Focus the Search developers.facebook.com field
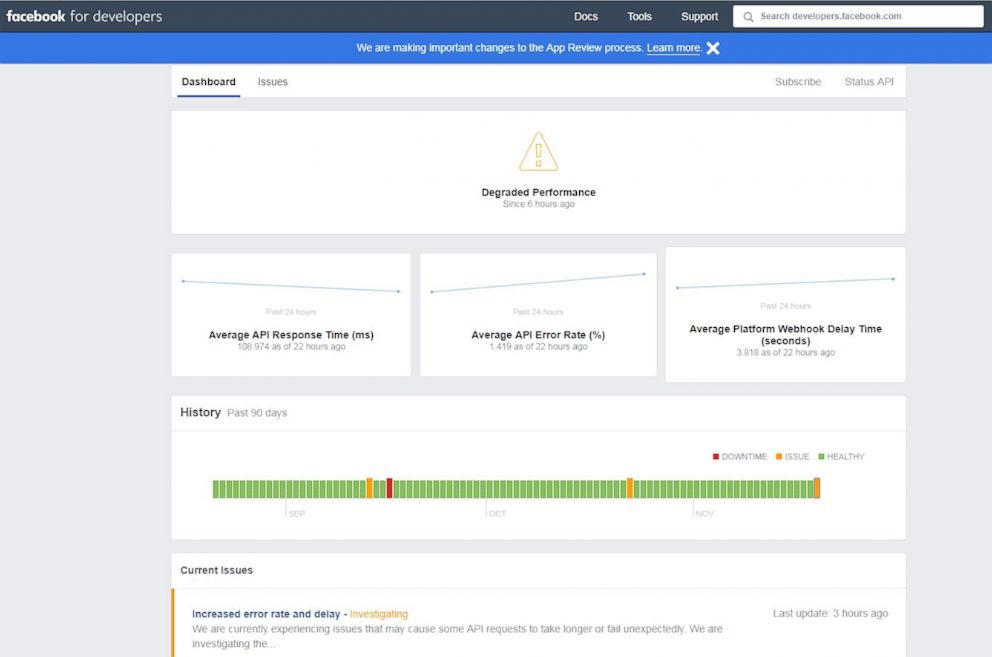 click(x=858, y=16)
